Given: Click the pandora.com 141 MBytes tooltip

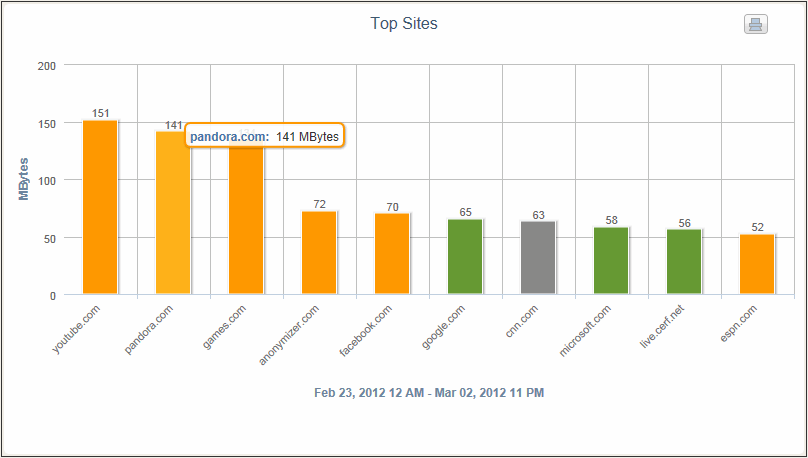Looking at the screenshot, I should (x=264, y=137).
